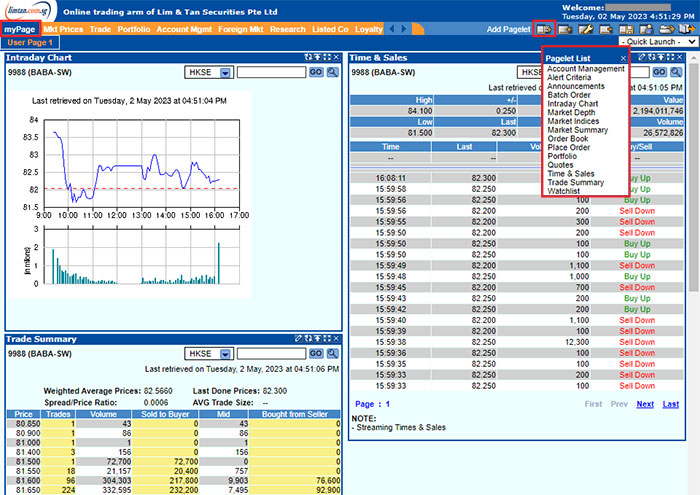Click the second pagelet toolbar icon with arrow
The width and height of the screenshot is (700, 495).
pyautogui.click(x=565, y=29)
